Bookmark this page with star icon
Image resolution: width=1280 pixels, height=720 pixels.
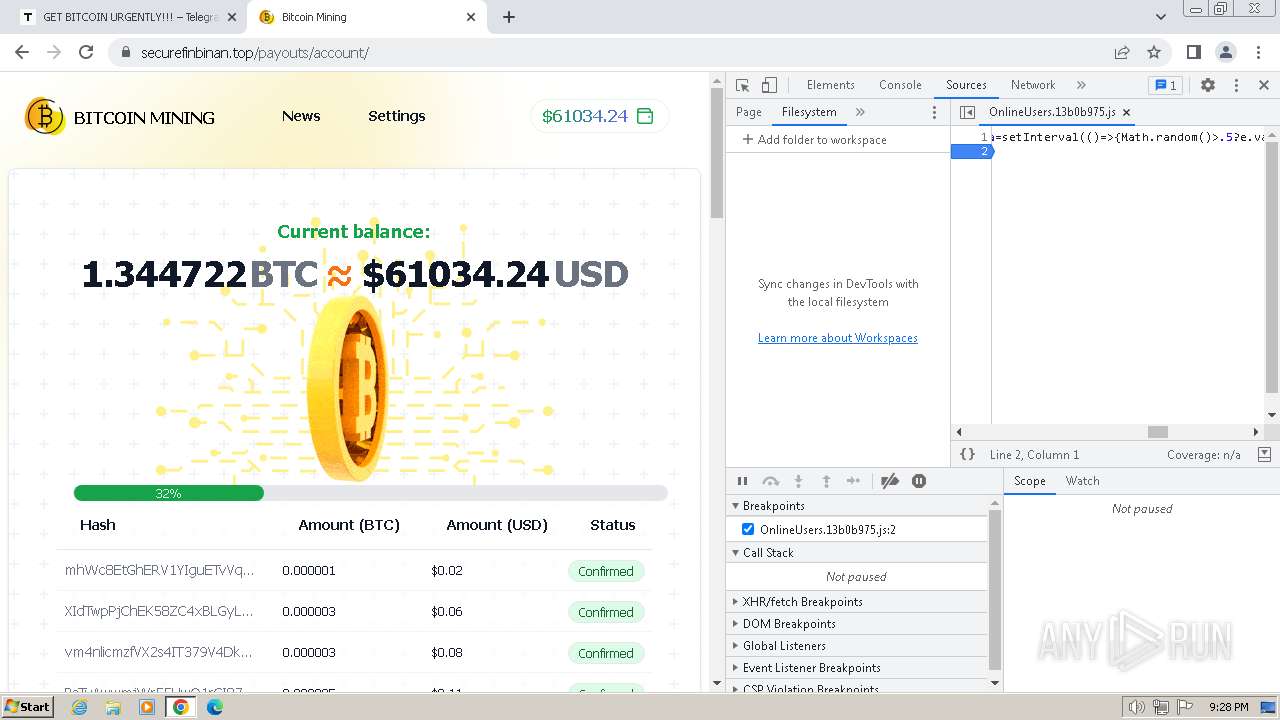pos(1154,52)
